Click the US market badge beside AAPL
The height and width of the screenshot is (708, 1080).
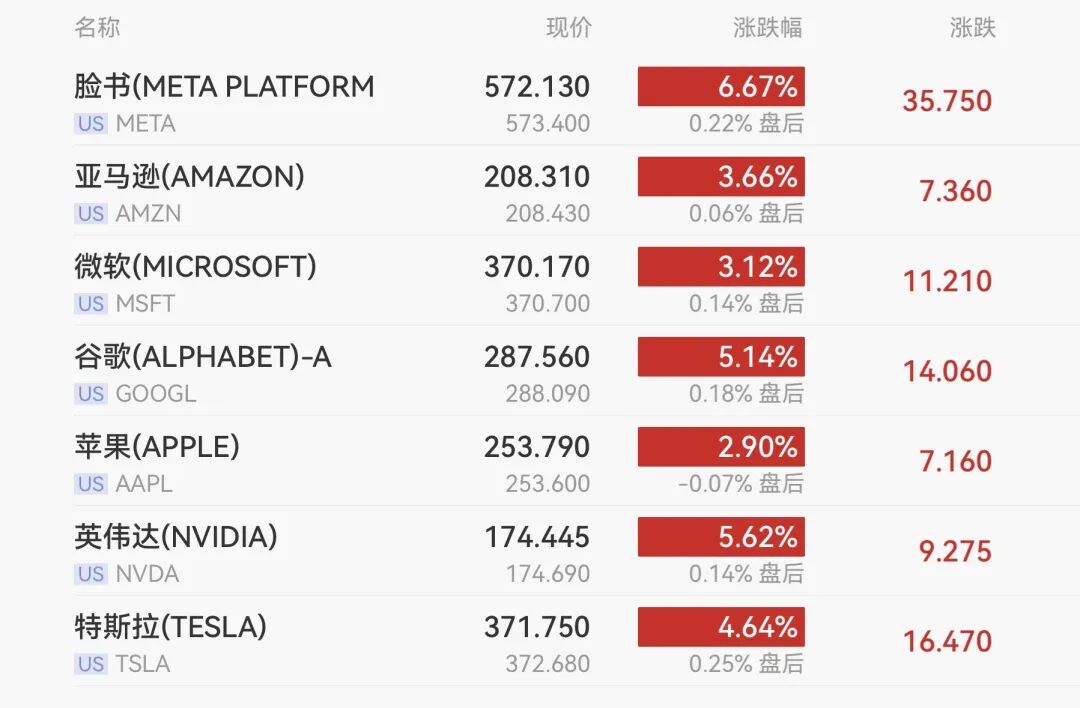coord(91,484)
